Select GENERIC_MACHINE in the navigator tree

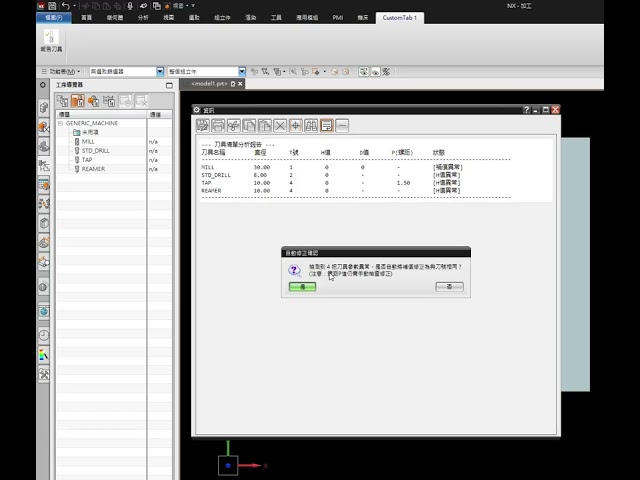[92, 123]
